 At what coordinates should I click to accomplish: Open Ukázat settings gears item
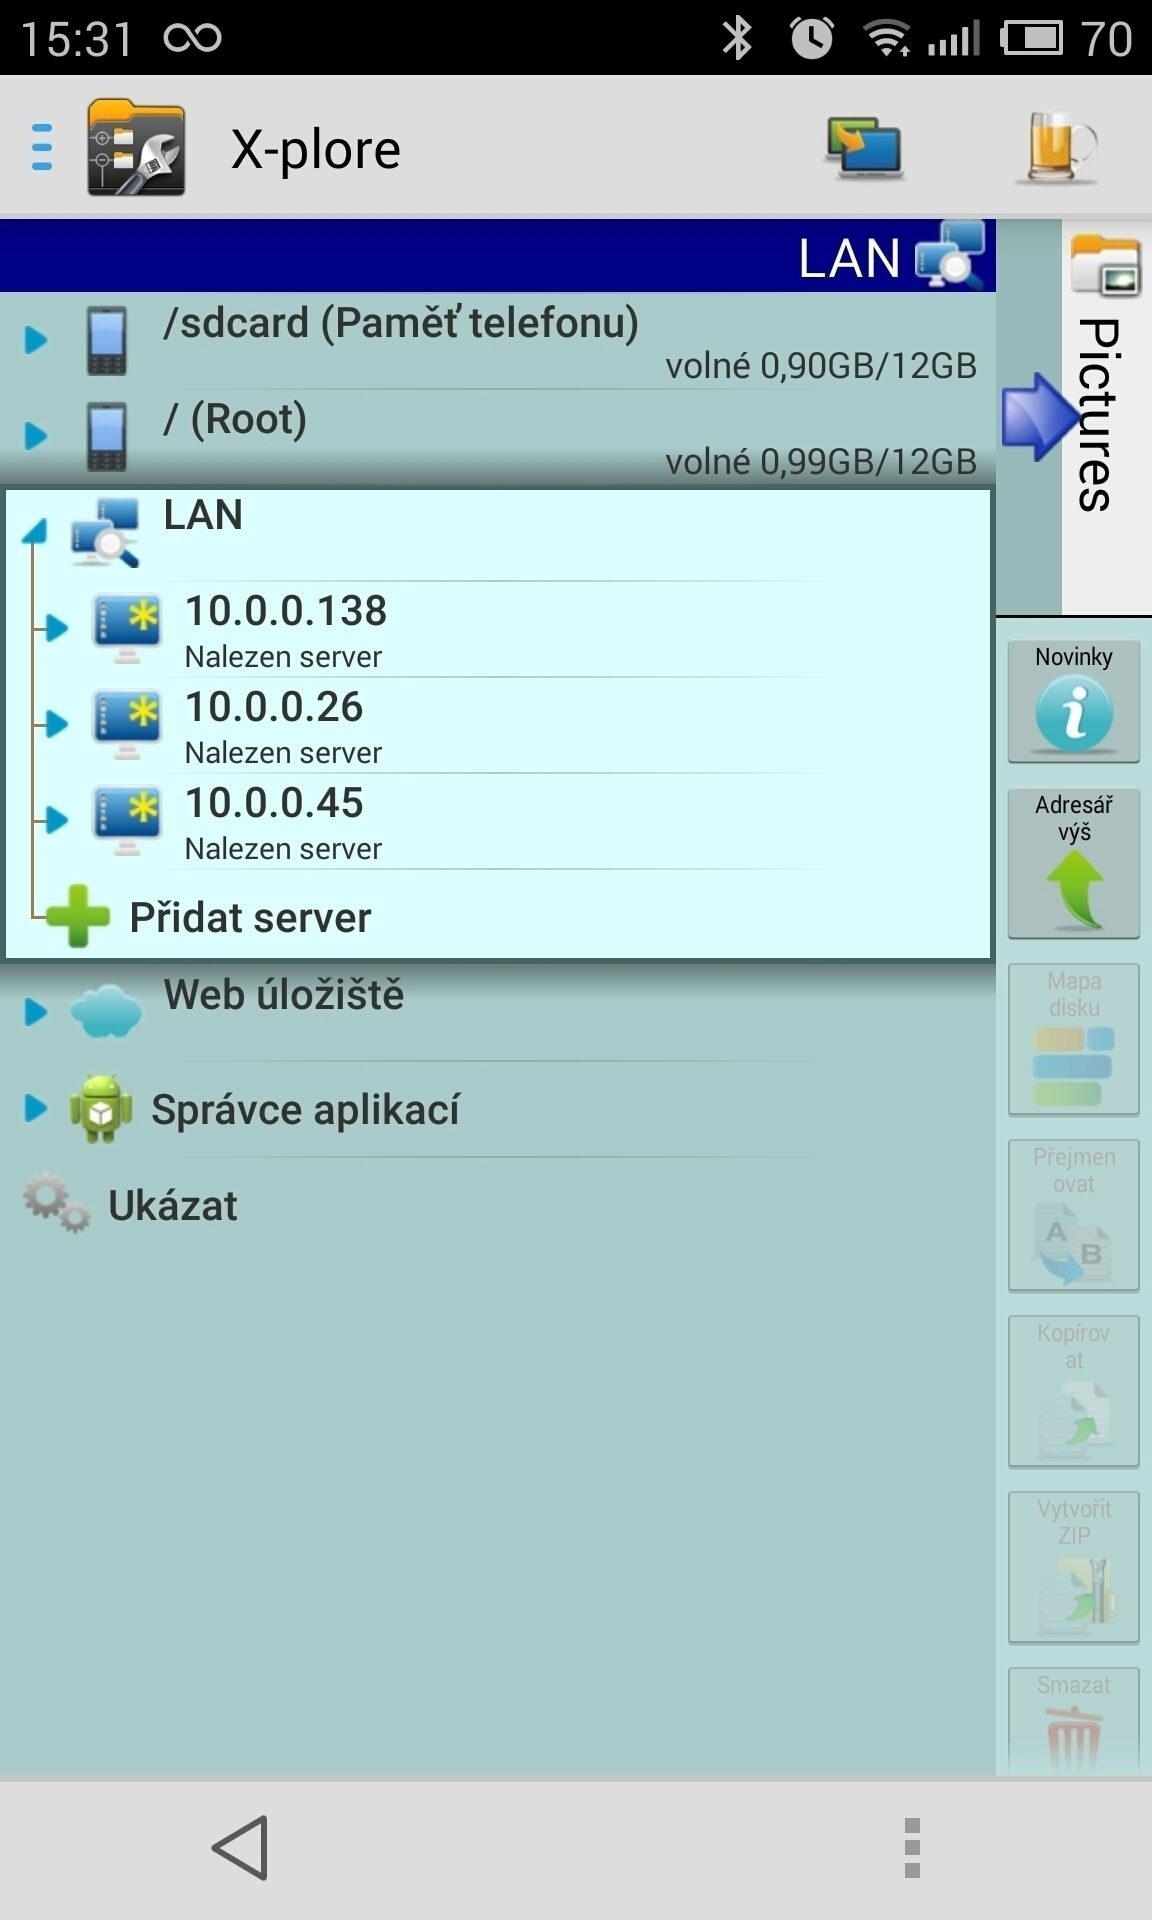click(x=172, y=1205)
